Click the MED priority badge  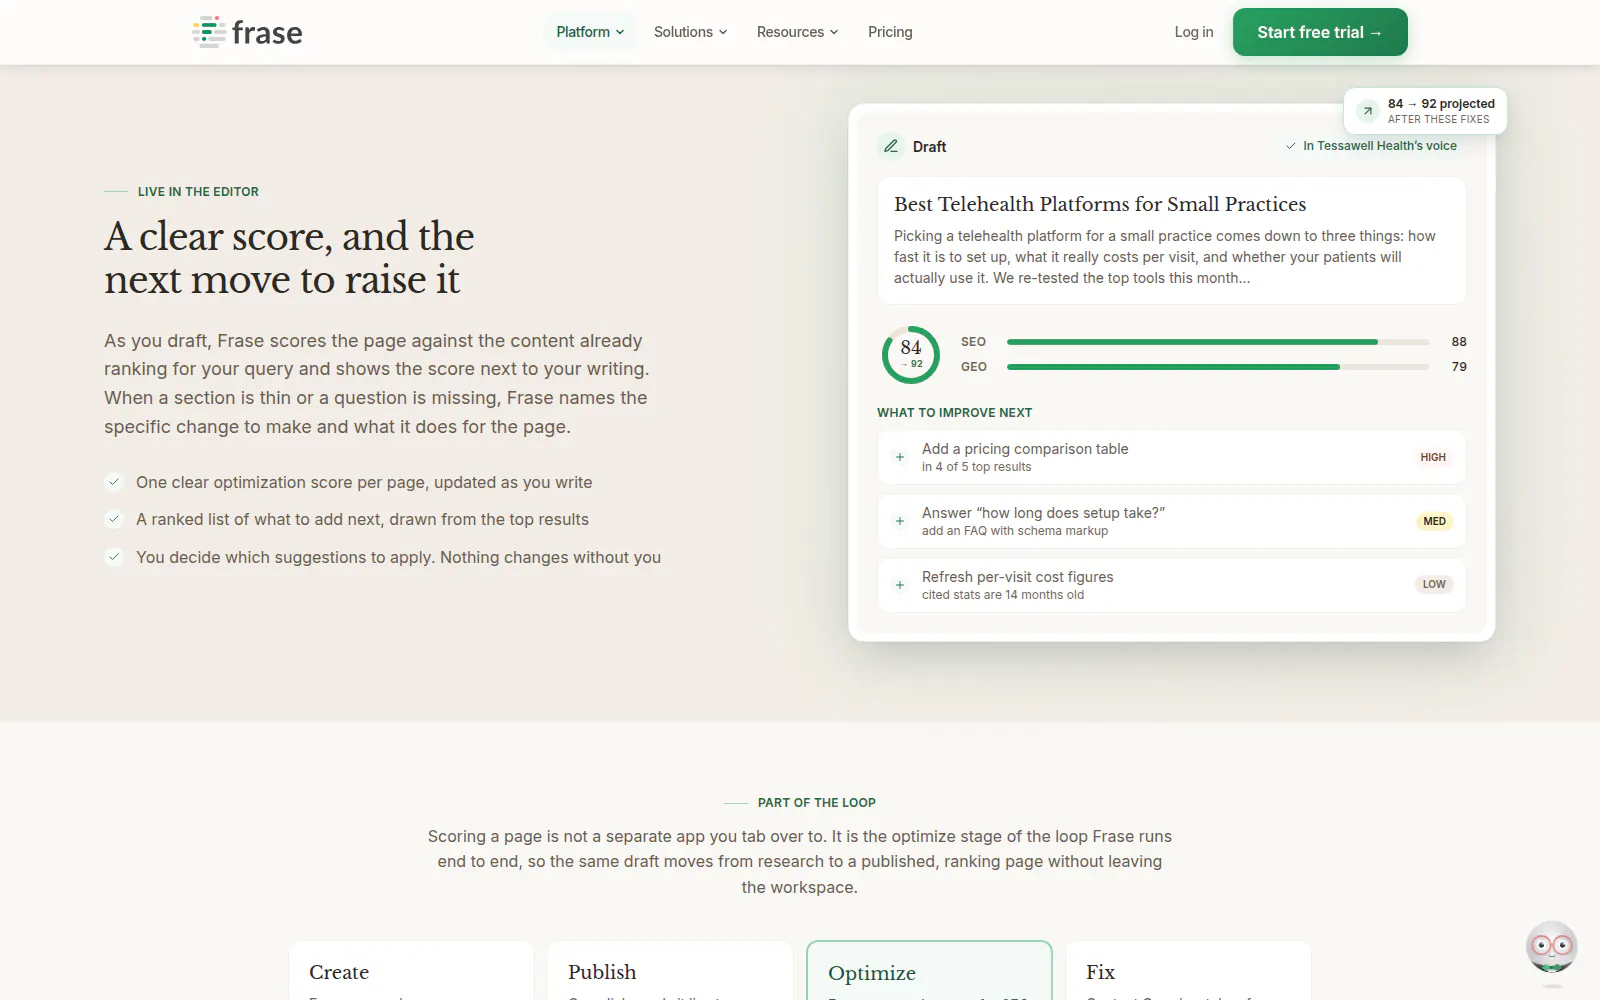click(x=1434, y=521)
